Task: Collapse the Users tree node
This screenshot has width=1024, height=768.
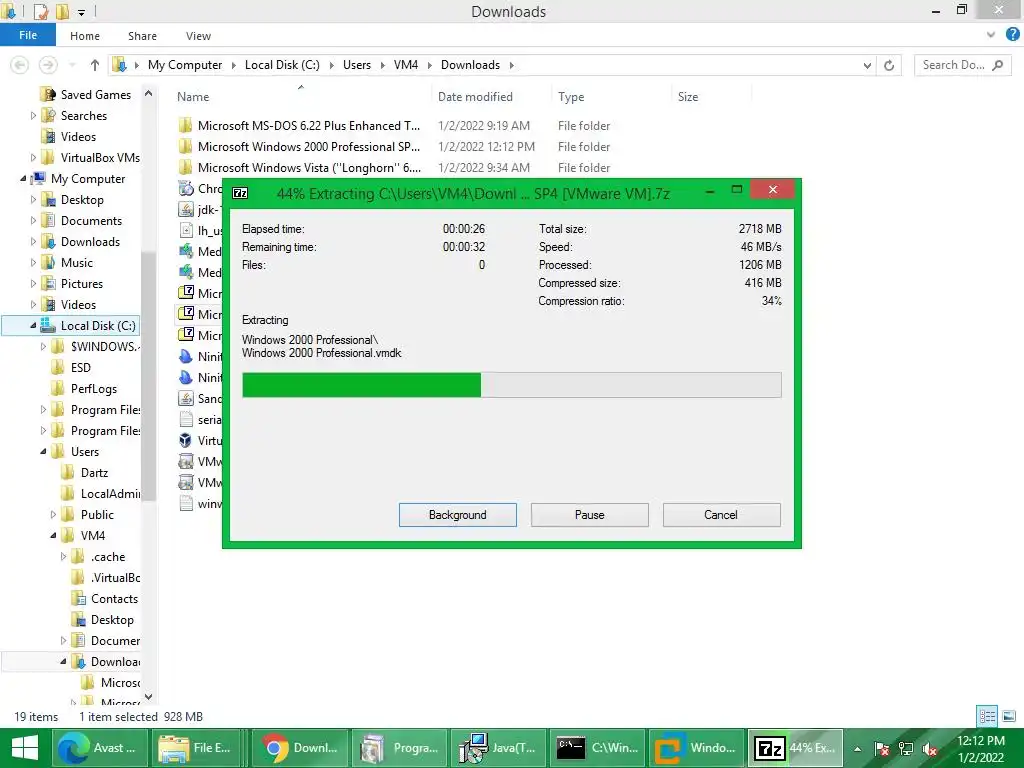Action: [x=43, y=451]
